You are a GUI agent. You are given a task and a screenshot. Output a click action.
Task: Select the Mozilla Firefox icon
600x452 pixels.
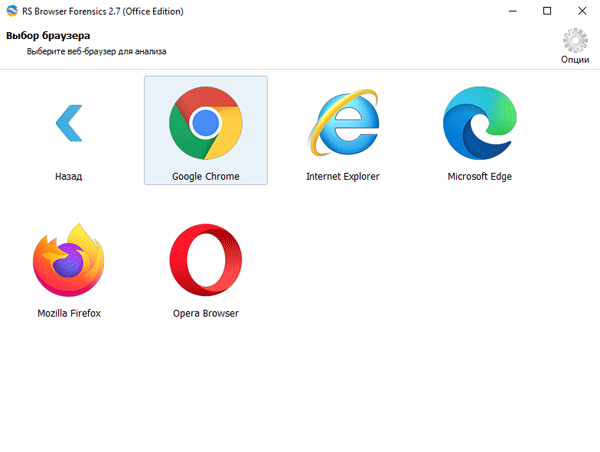point(68,260)
